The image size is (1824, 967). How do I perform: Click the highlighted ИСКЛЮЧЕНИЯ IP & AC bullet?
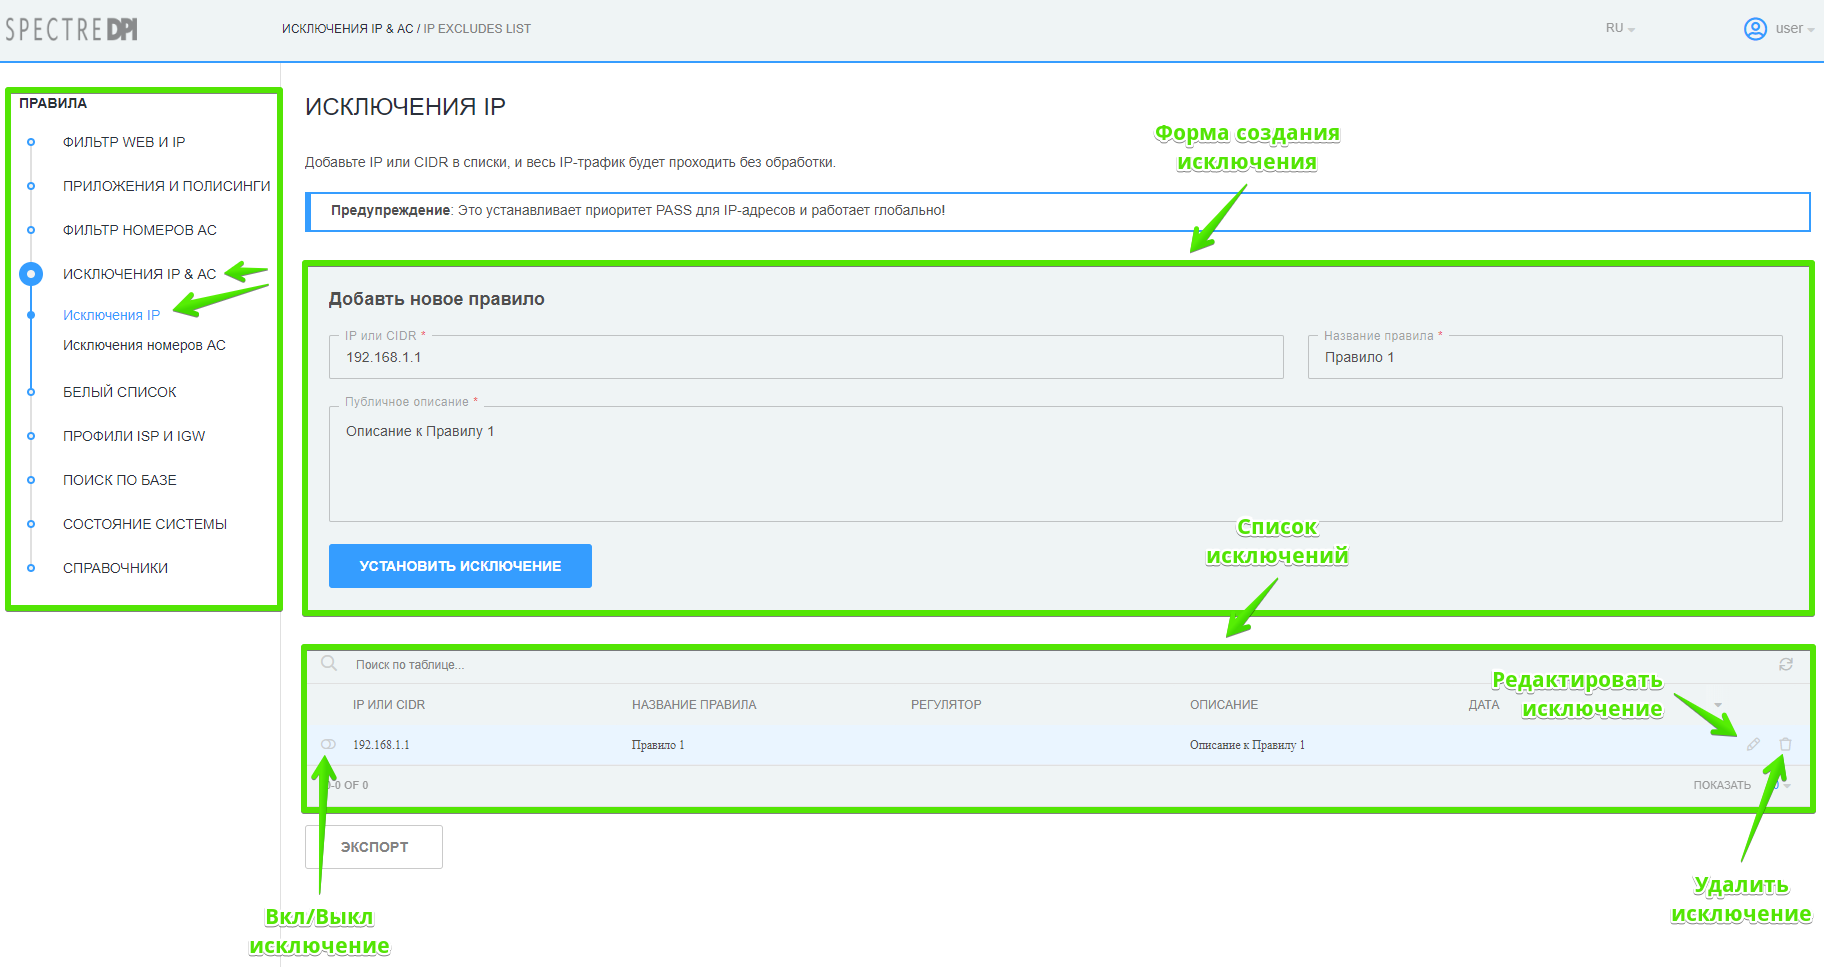coord(31,274)
